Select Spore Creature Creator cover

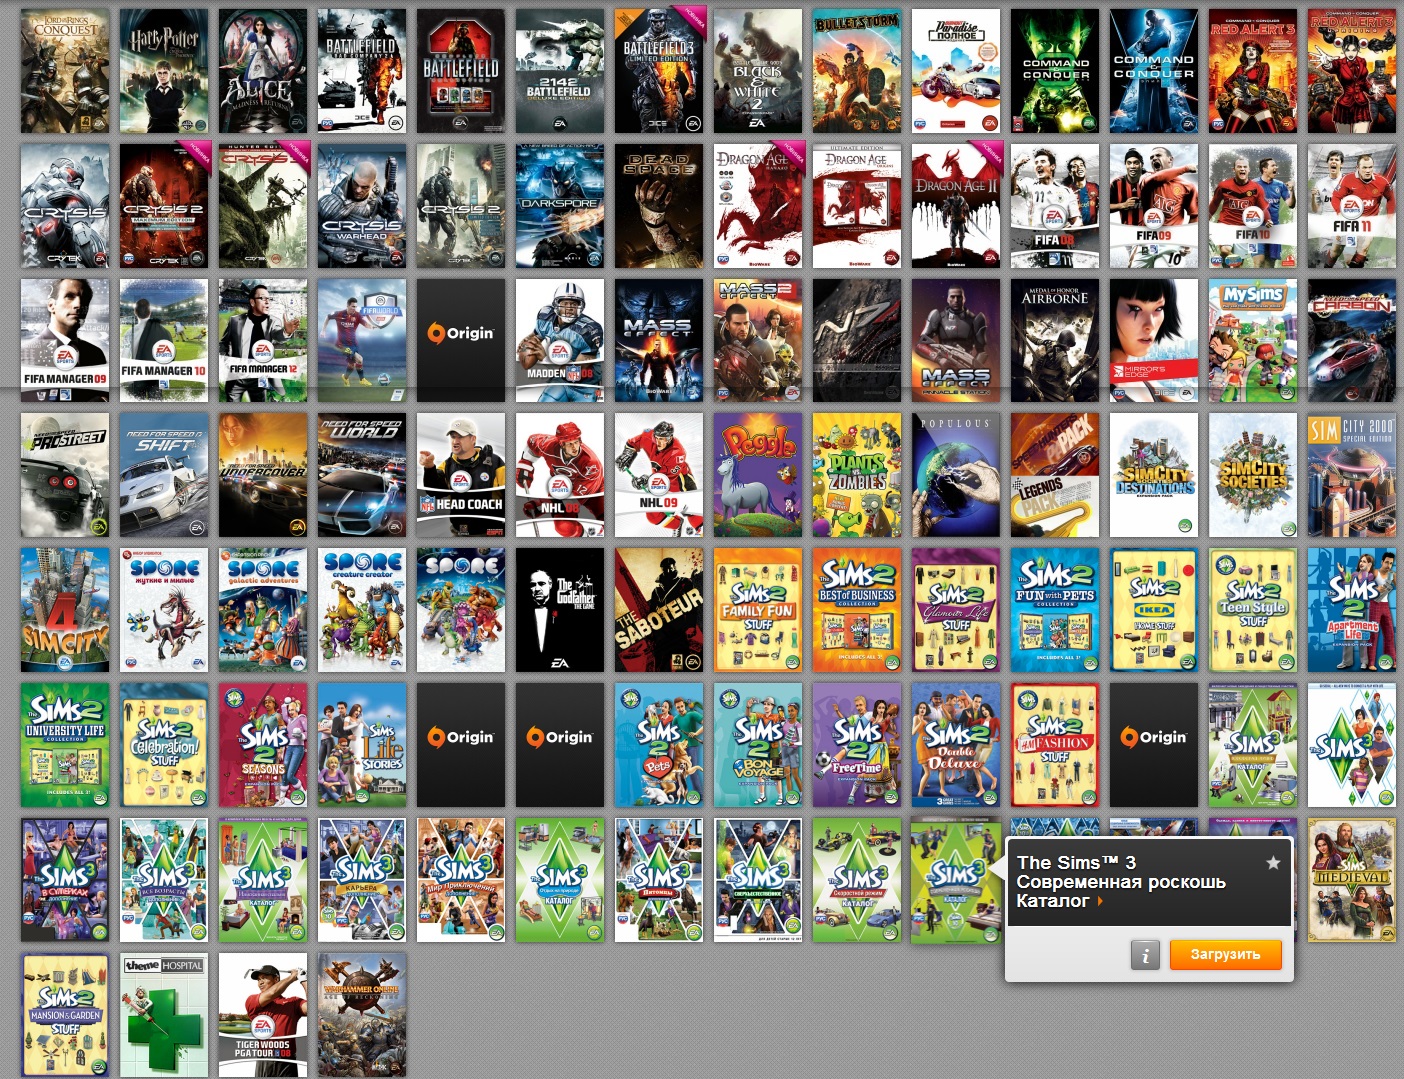(x=362, y=610)
